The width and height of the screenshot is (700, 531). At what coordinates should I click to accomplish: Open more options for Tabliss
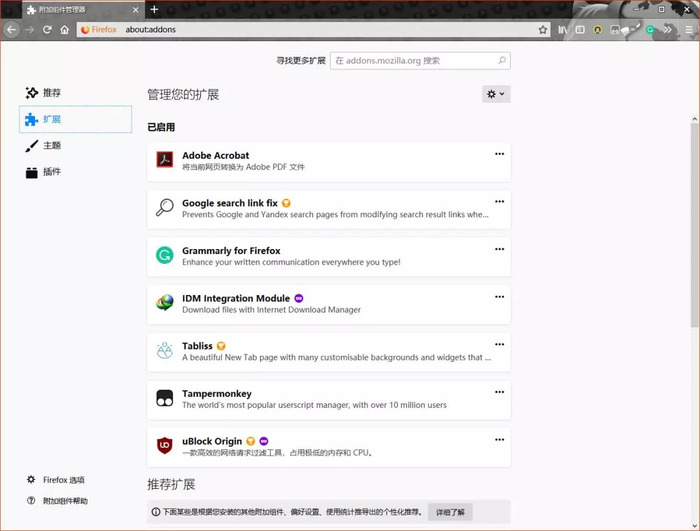tap(500, 344)
